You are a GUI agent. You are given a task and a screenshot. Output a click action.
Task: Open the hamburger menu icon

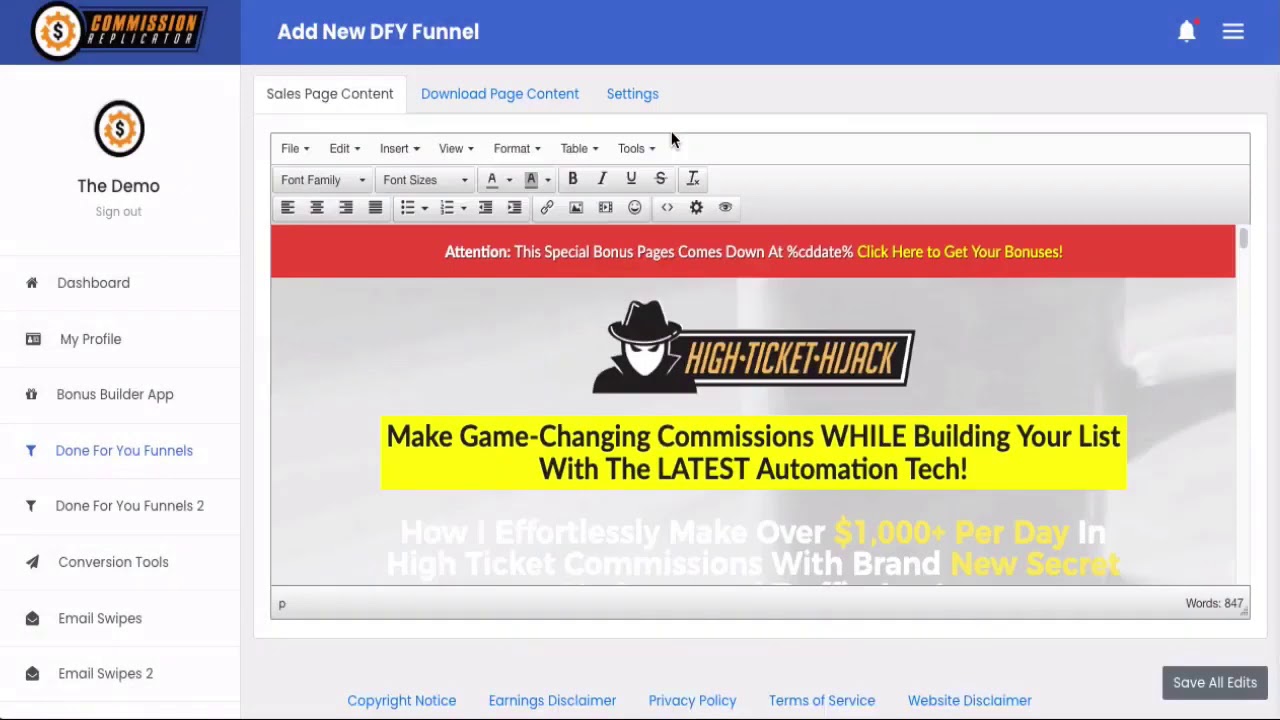coord(1233,32)
